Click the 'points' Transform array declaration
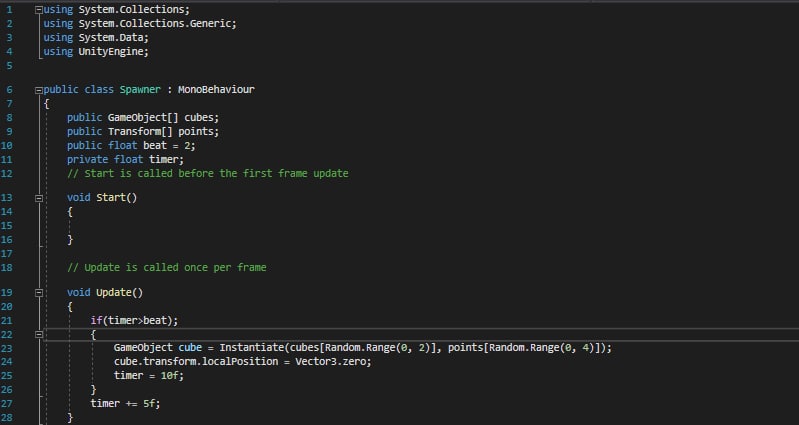799x425 pixels. tap(143, 131)
